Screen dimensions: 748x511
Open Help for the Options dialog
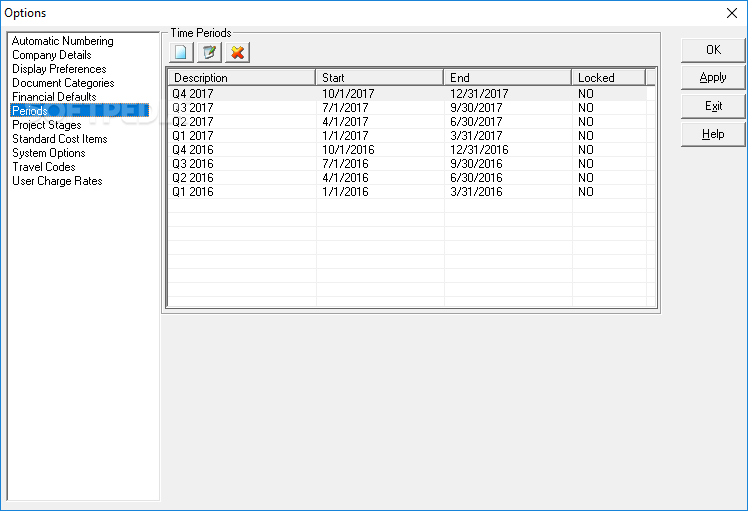click(713, 134)
